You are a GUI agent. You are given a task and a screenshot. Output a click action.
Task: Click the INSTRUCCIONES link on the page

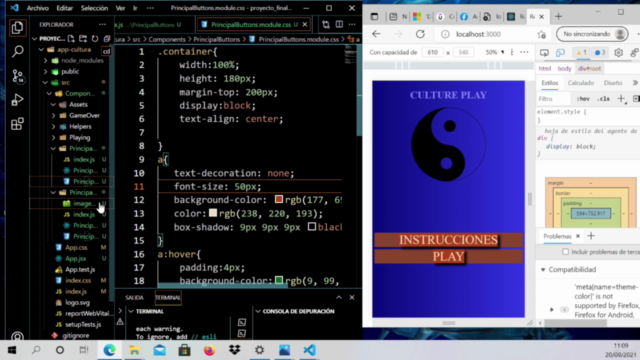point(448,240)
